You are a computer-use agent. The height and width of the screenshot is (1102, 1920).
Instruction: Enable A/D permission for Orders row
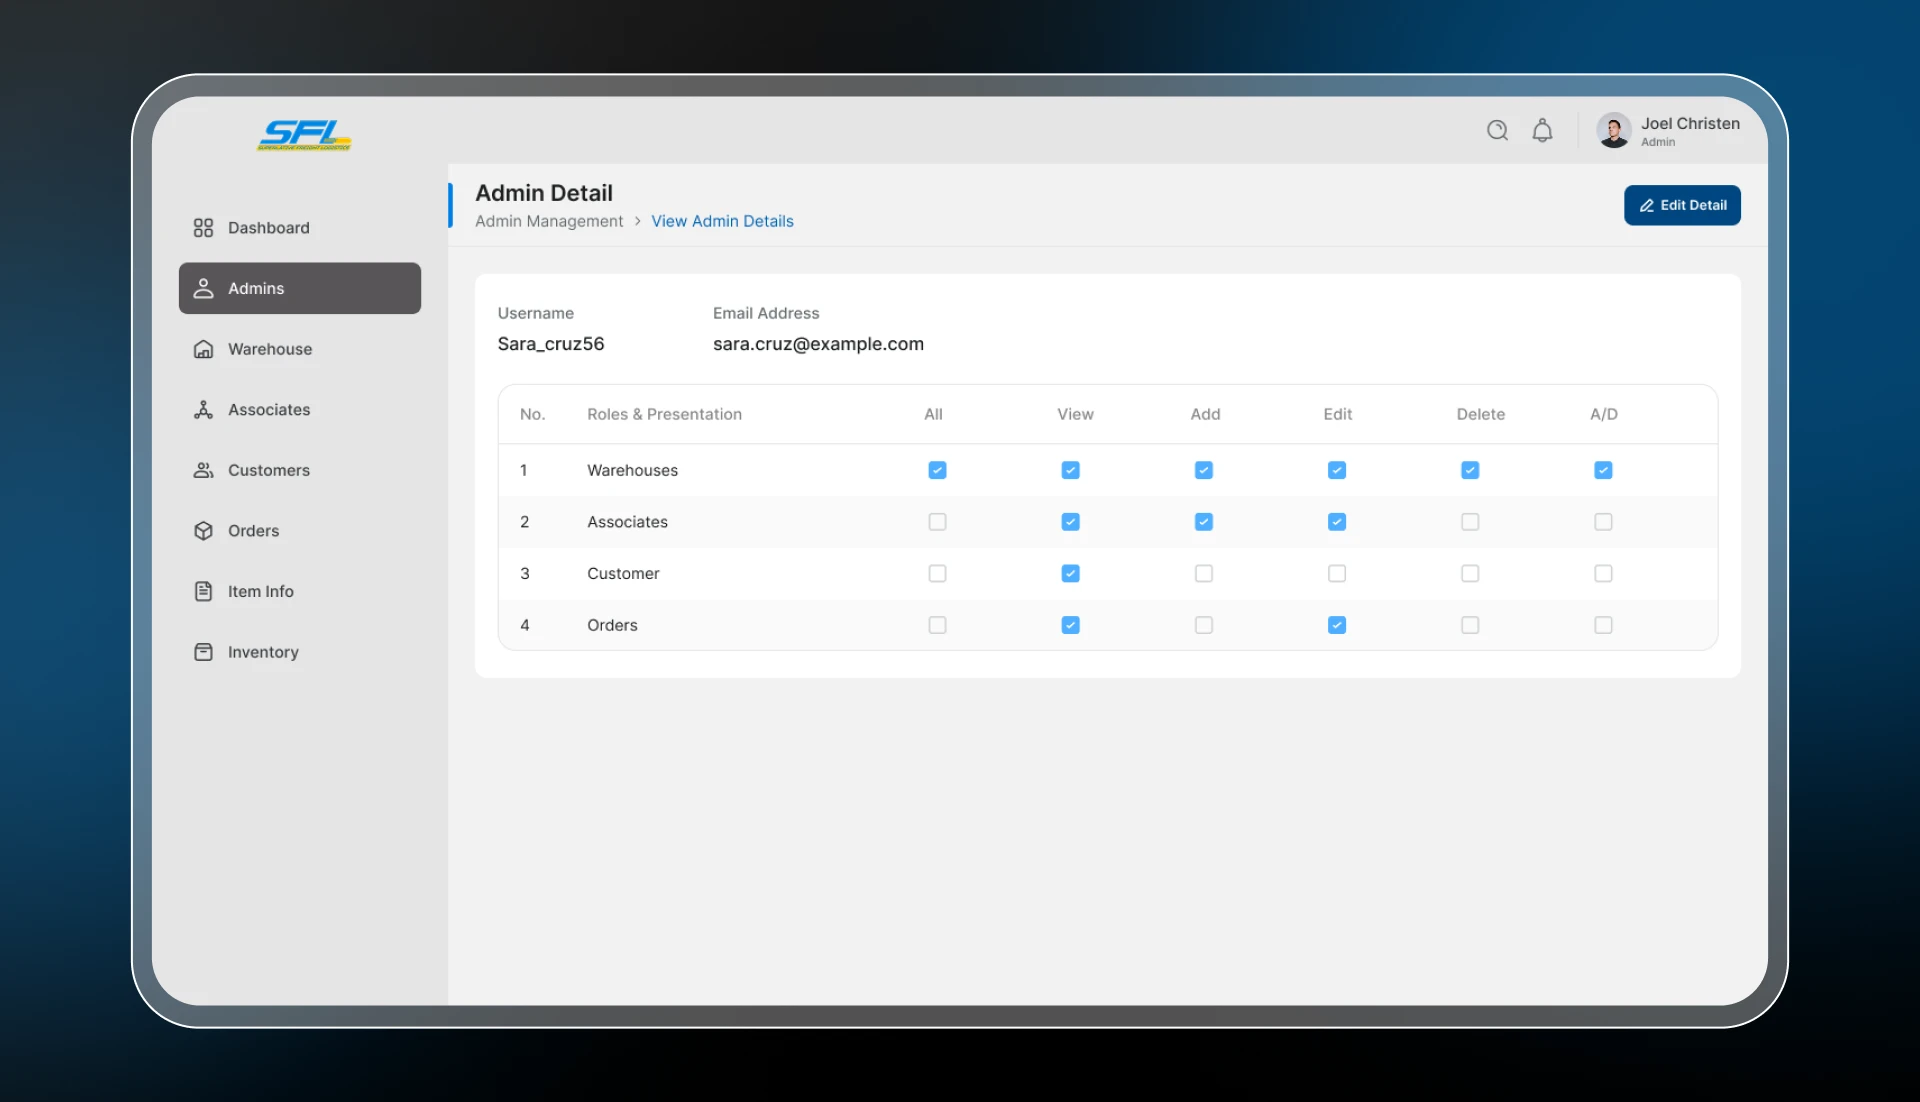pyautogui.click(x=1603, y=625)
